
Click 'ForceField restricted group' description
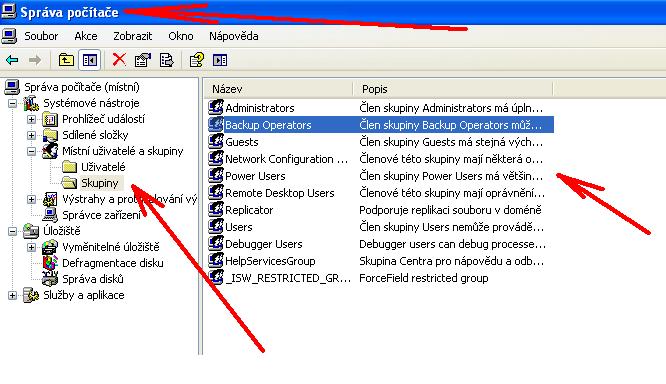pyautogui.click(x=423, y=278)
